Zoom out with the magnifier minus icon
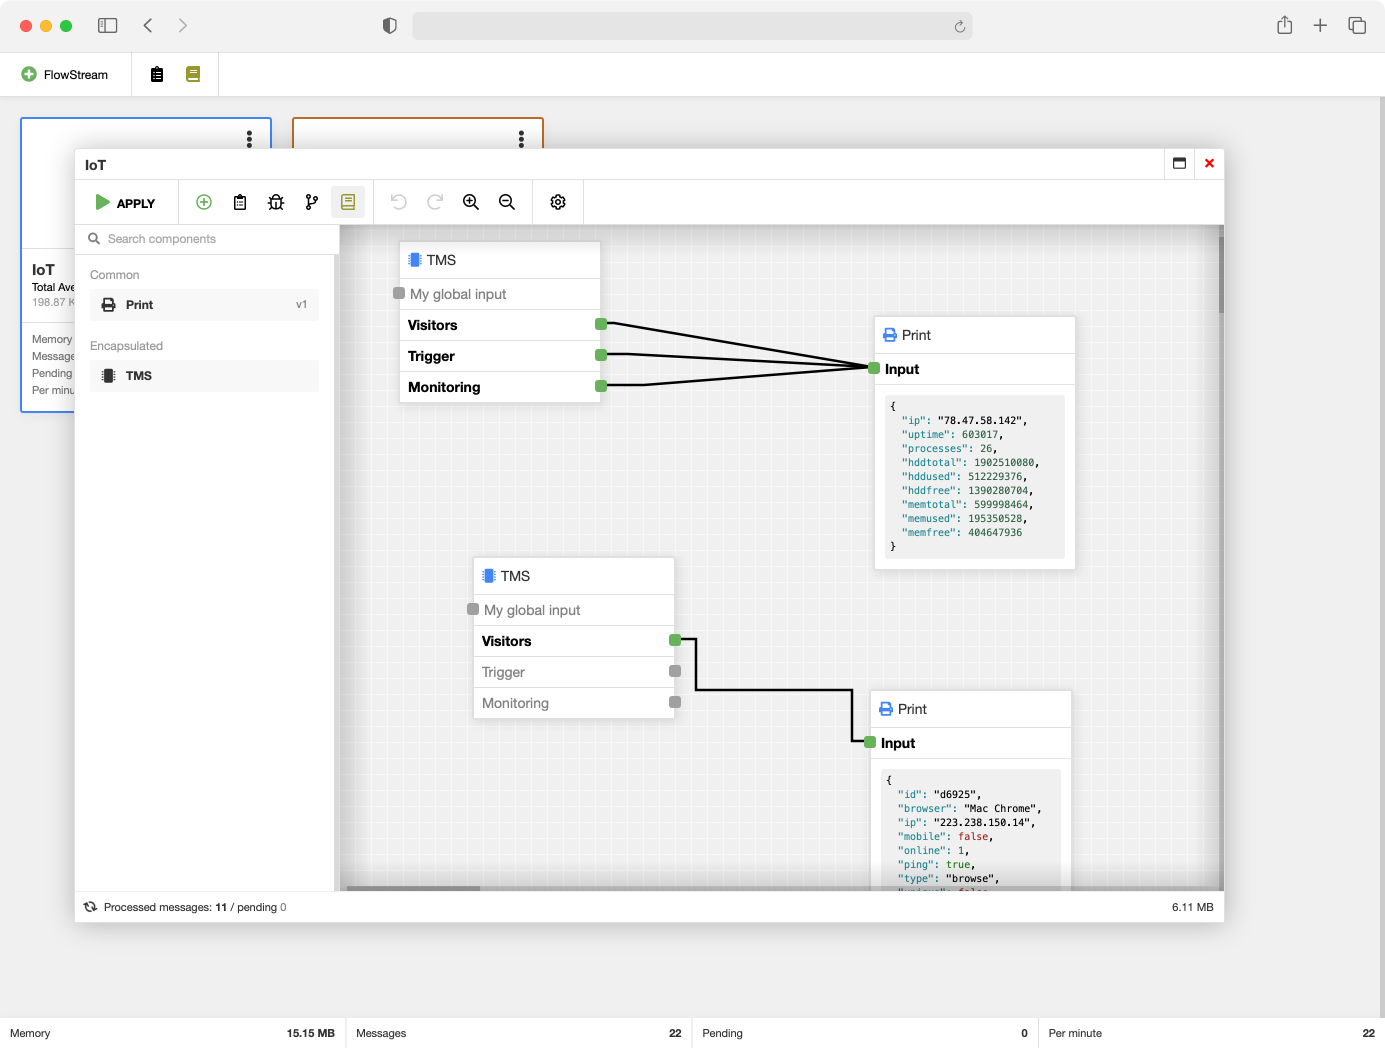Viewport: 1385px width, 1048px height. pos(507,202)
